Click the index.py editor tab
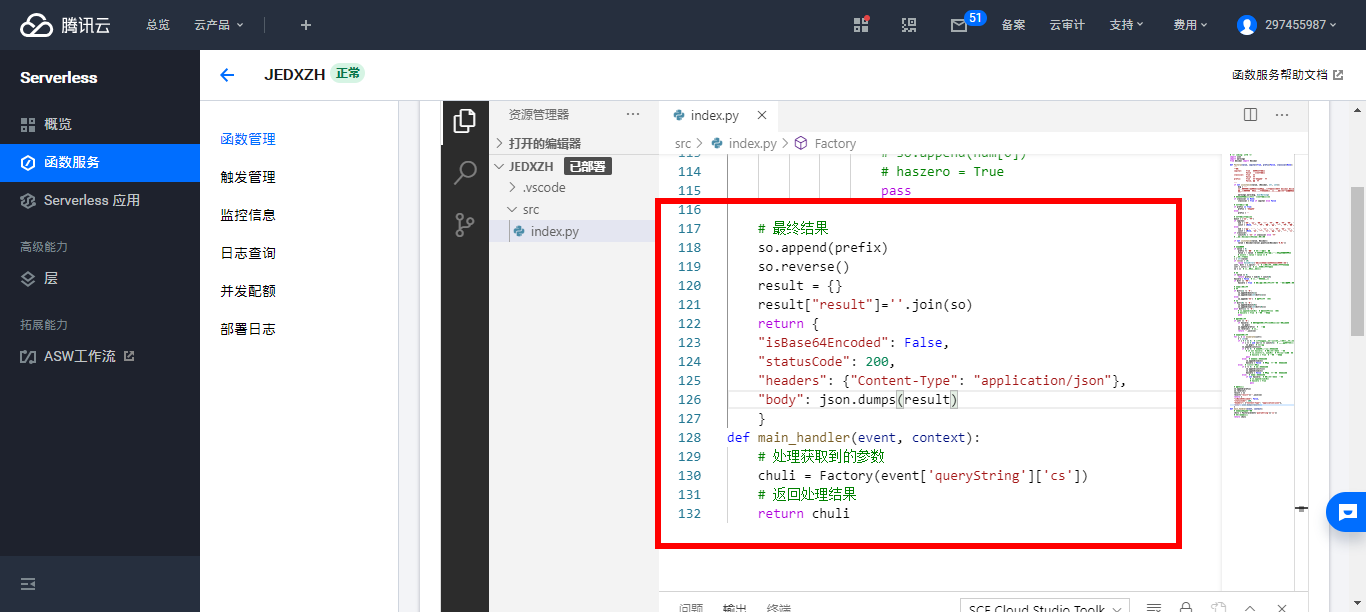 point(720,115)
